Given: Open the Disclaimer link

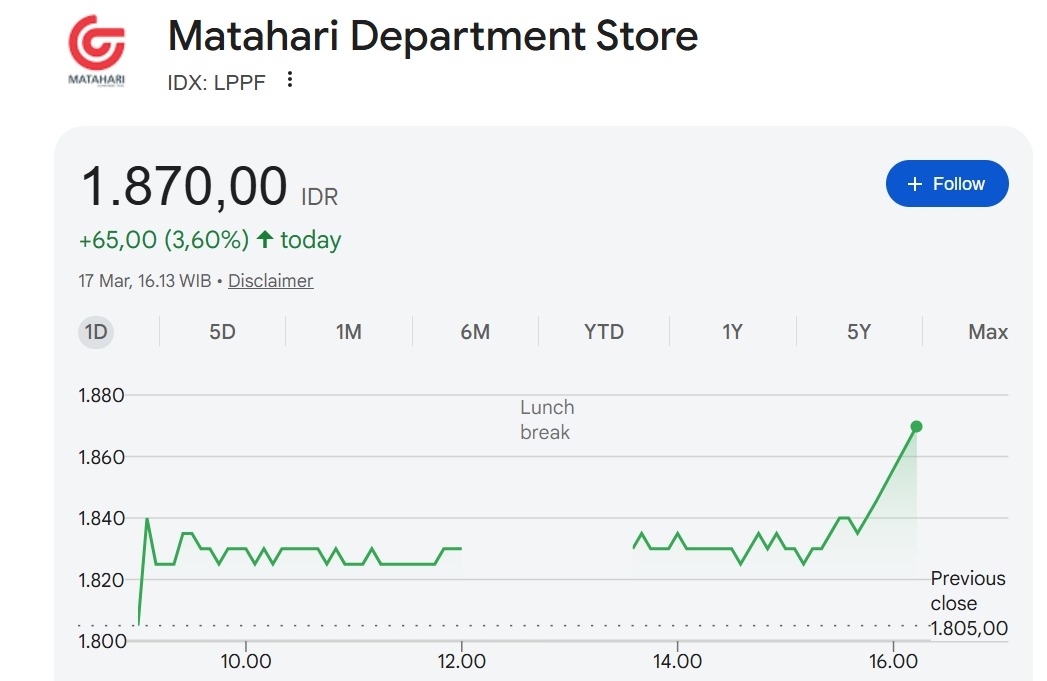Looking at the screenshot, I should (270, 281).
